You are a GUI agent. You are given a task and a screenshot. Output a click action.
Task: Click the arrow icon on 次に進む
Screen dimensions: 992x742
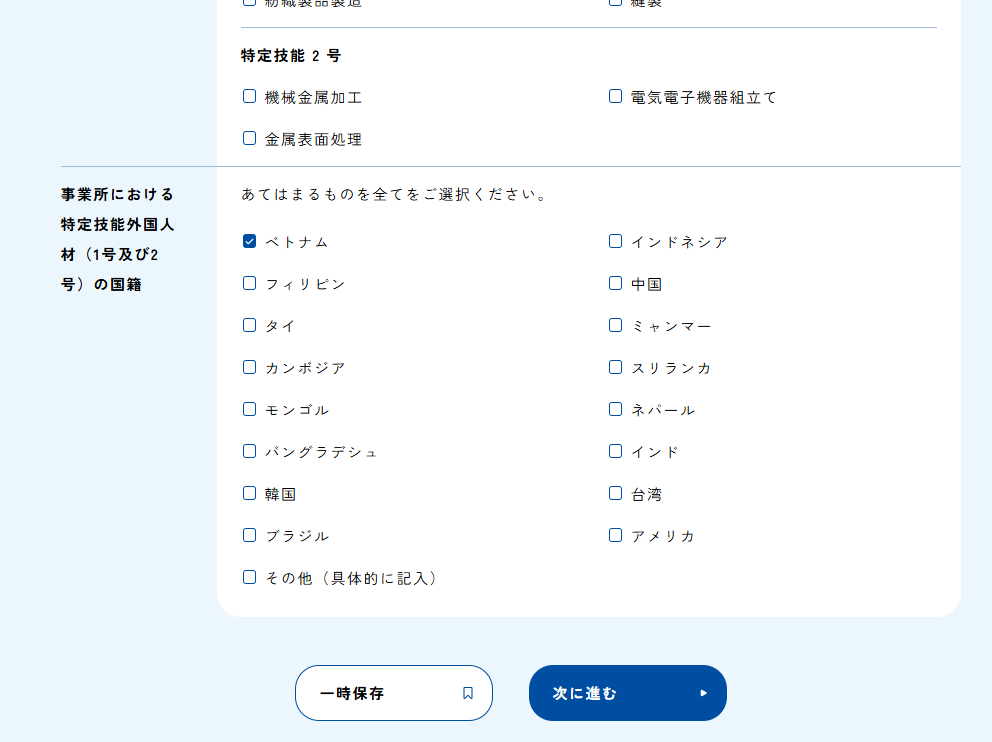coord(703,693)
